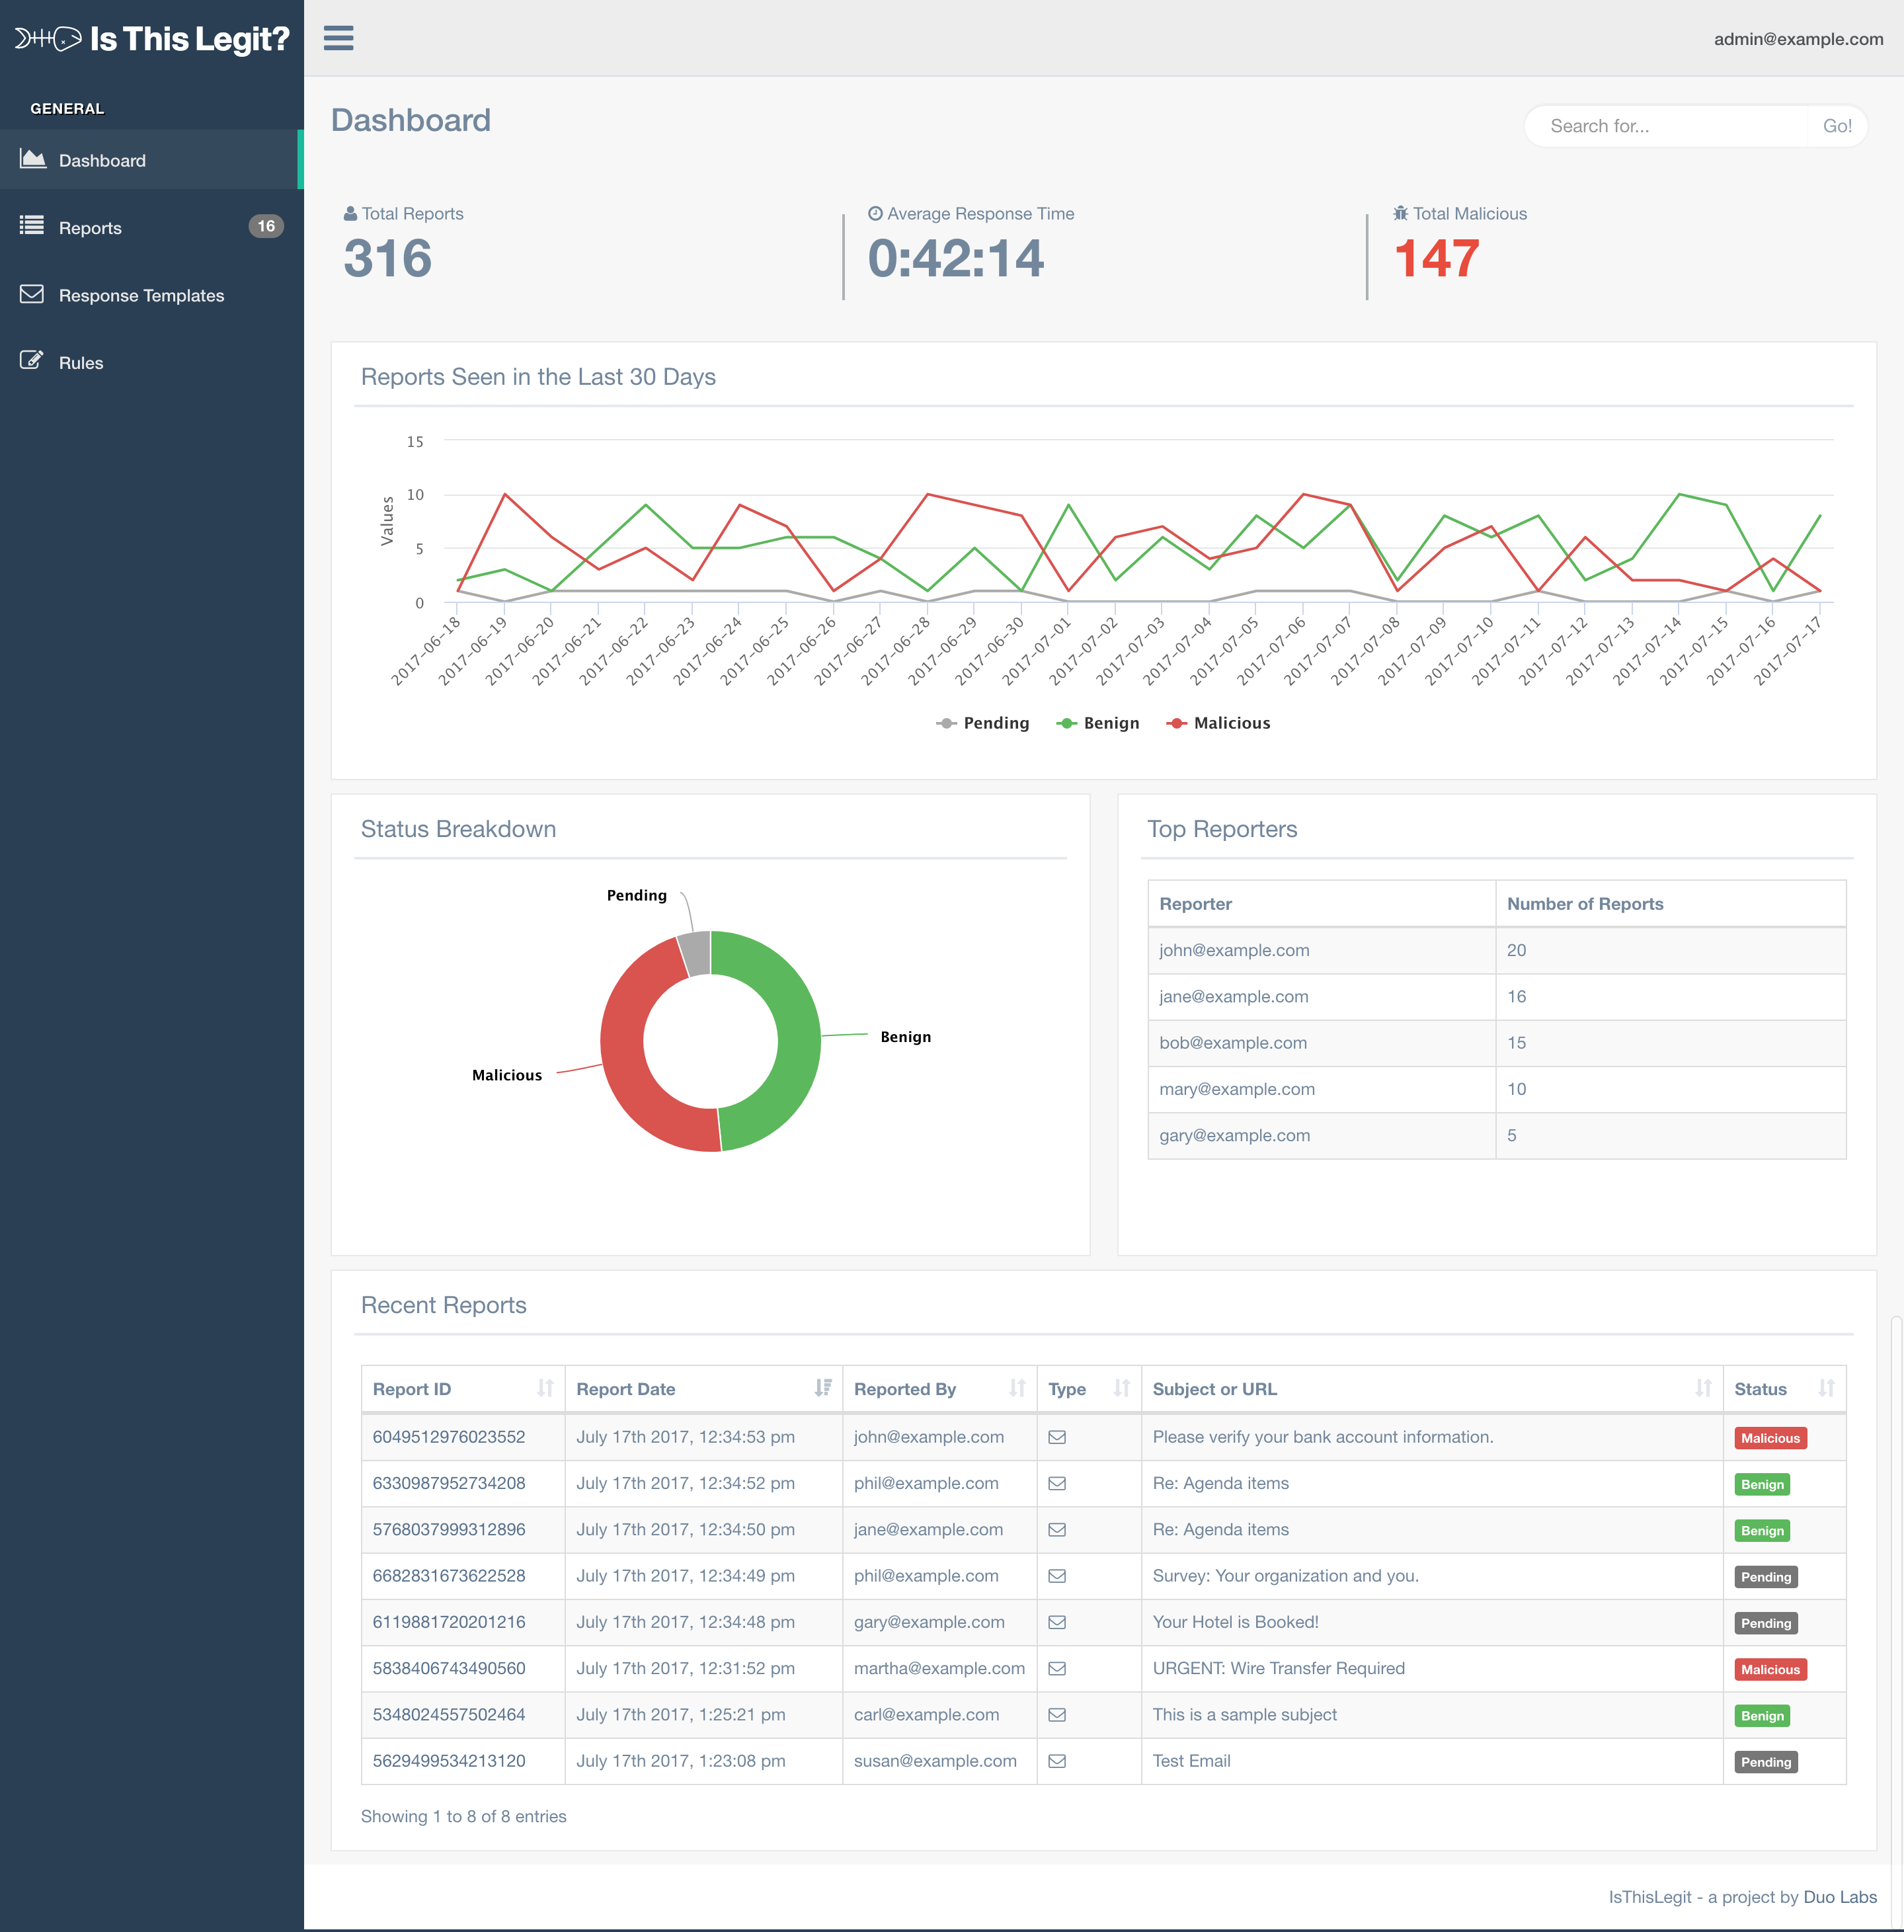The width and height of the screenshot is (1904, 1932).
Task: Click envelope type icon in john@example.com row
Action: click(1056, 1437)
